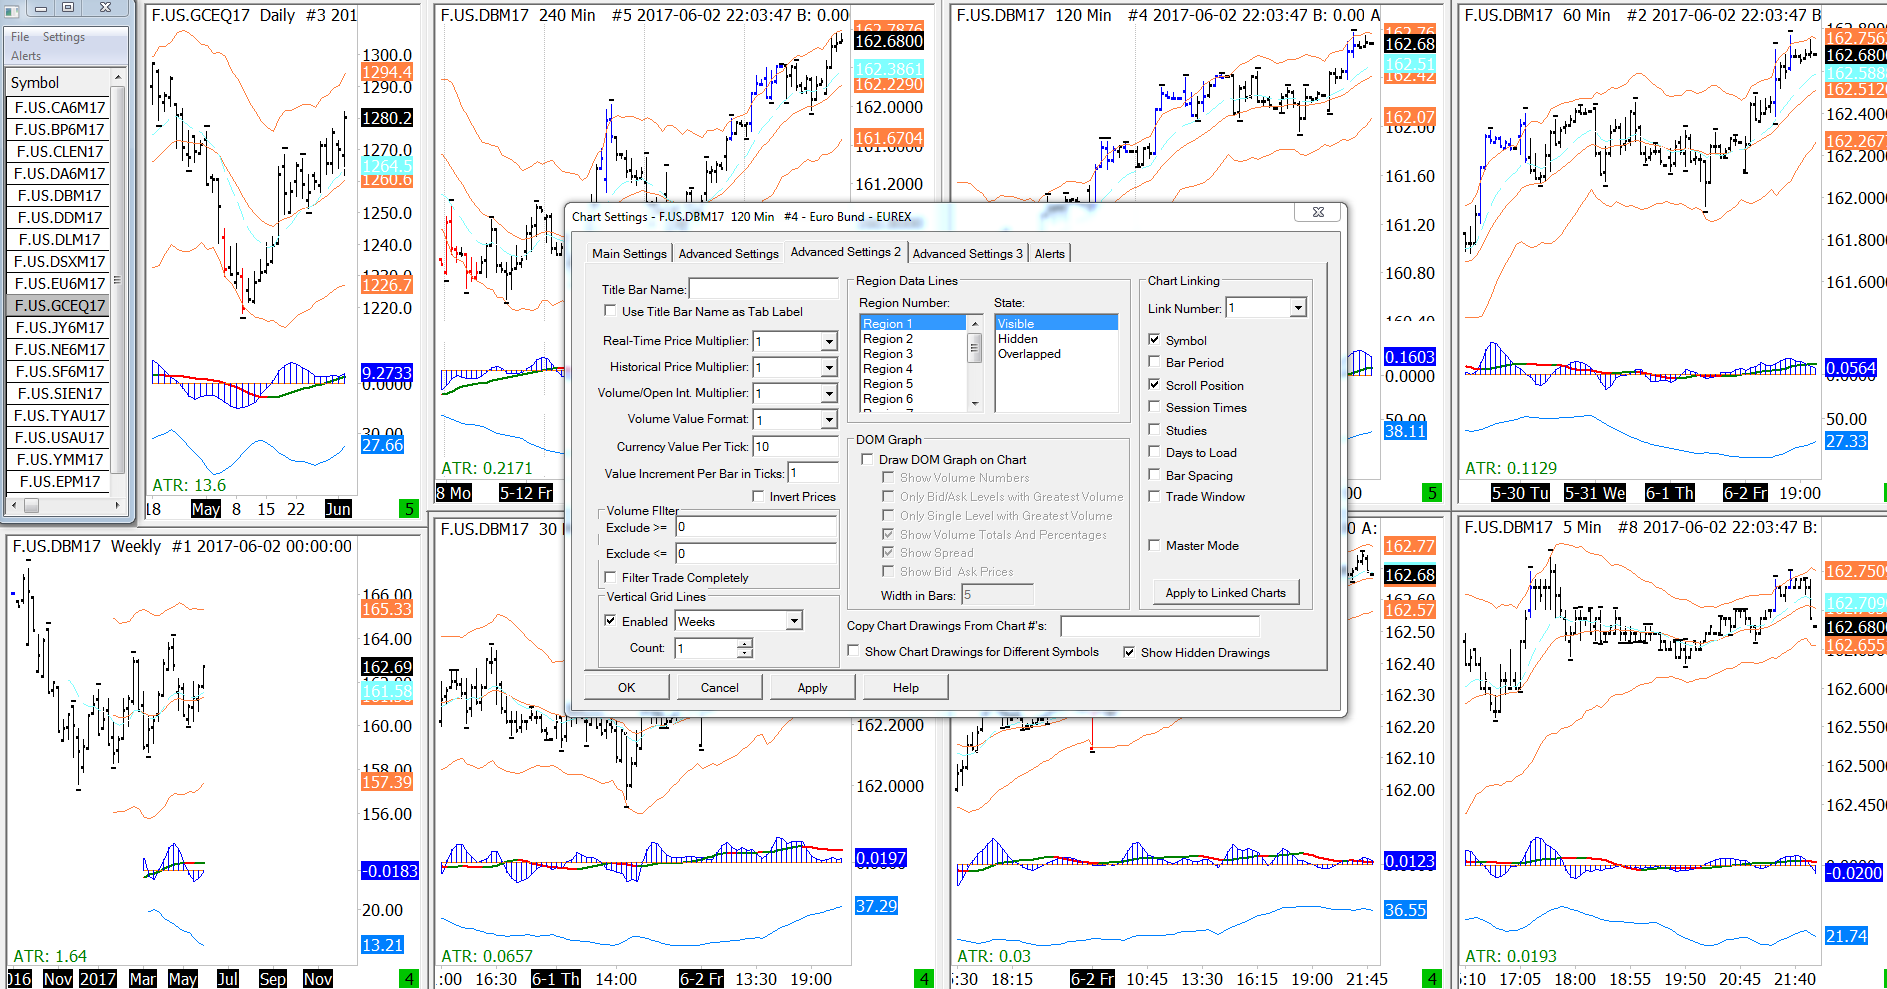The height and width of the screenshot is (989, 1887).
Task: Increase grid lines Count with up arrow
Action: pyautogui.click(x=745, y=643)
